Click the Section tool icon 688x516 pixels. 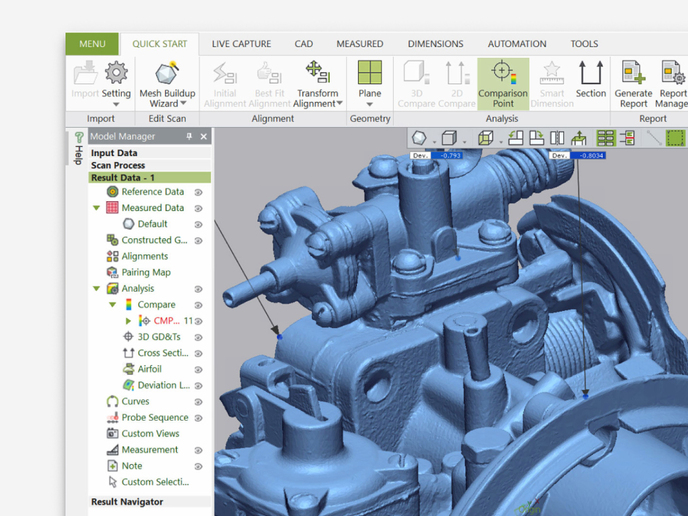pyautogui.click(x=590, y=80)
